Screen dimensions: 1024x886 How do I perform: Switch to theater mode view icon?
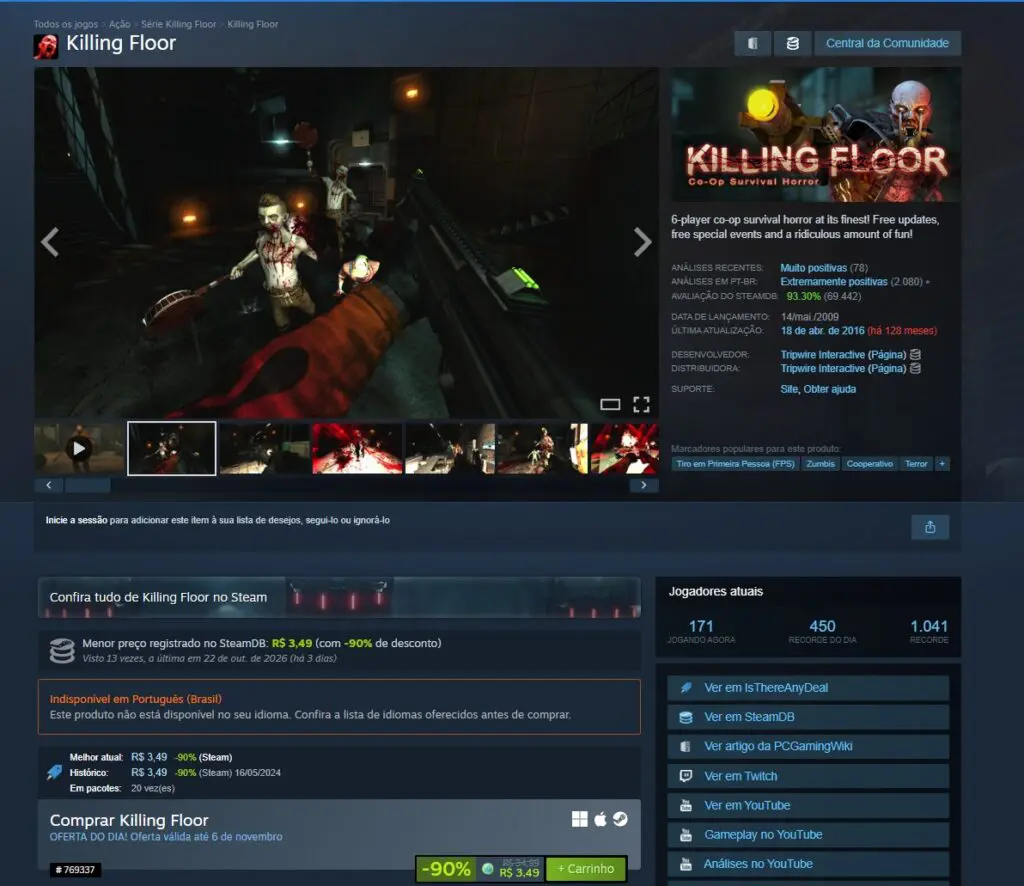(610, 405)
